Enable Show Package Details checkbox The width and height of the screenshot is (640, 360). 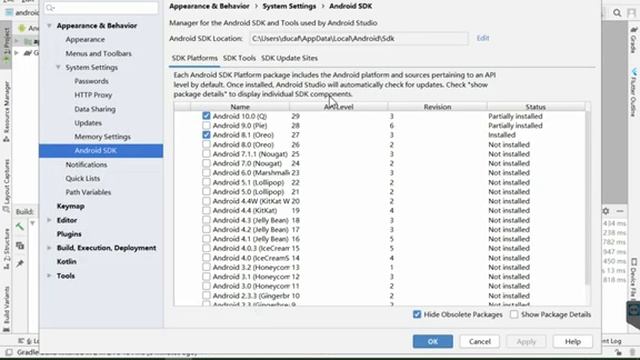pyautogui.click(x=514, y=314)
